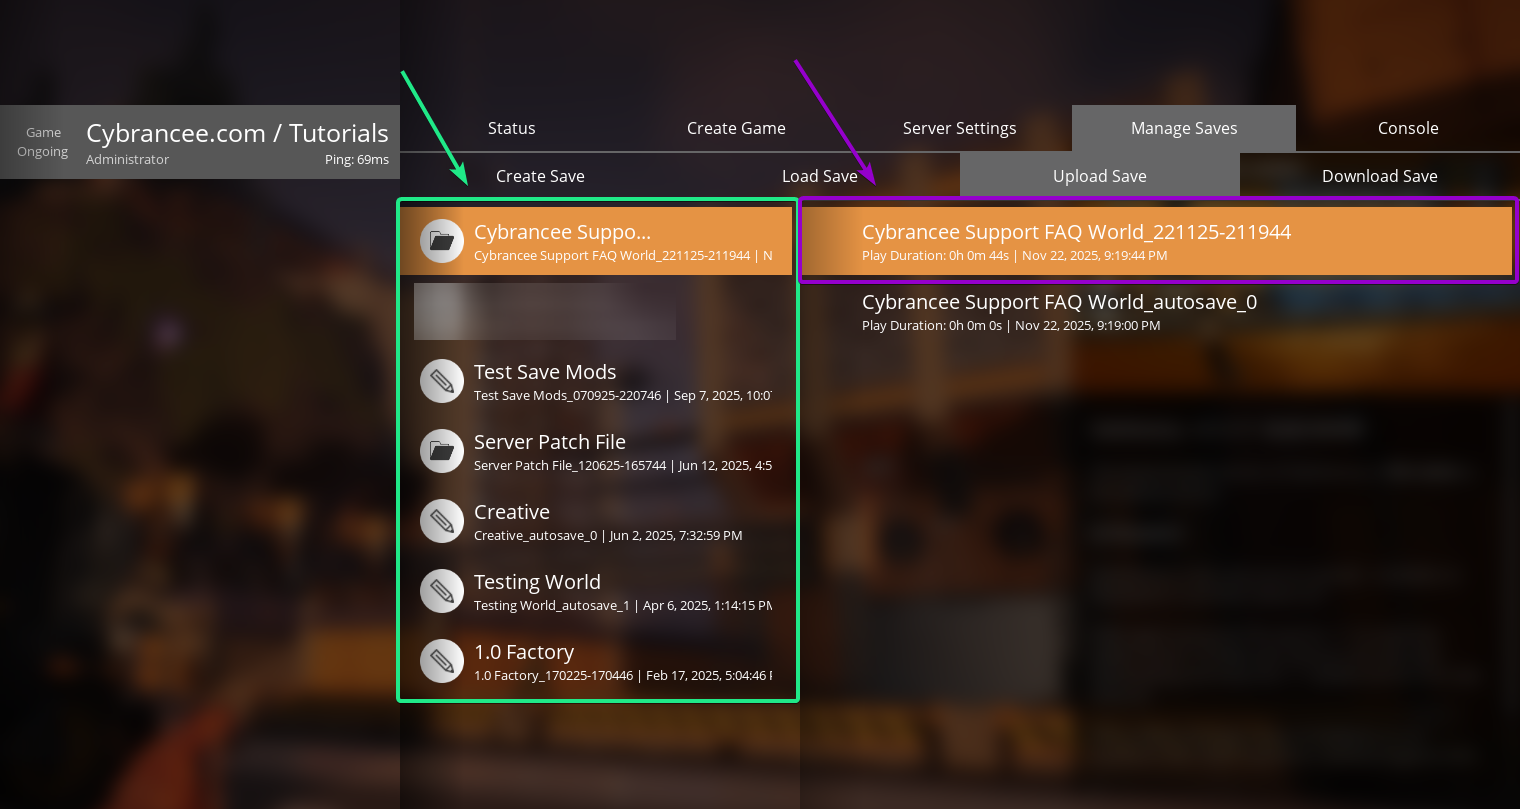Select the 1.0 Factory session name
The image size is (1520, 809).
point(524,652)
